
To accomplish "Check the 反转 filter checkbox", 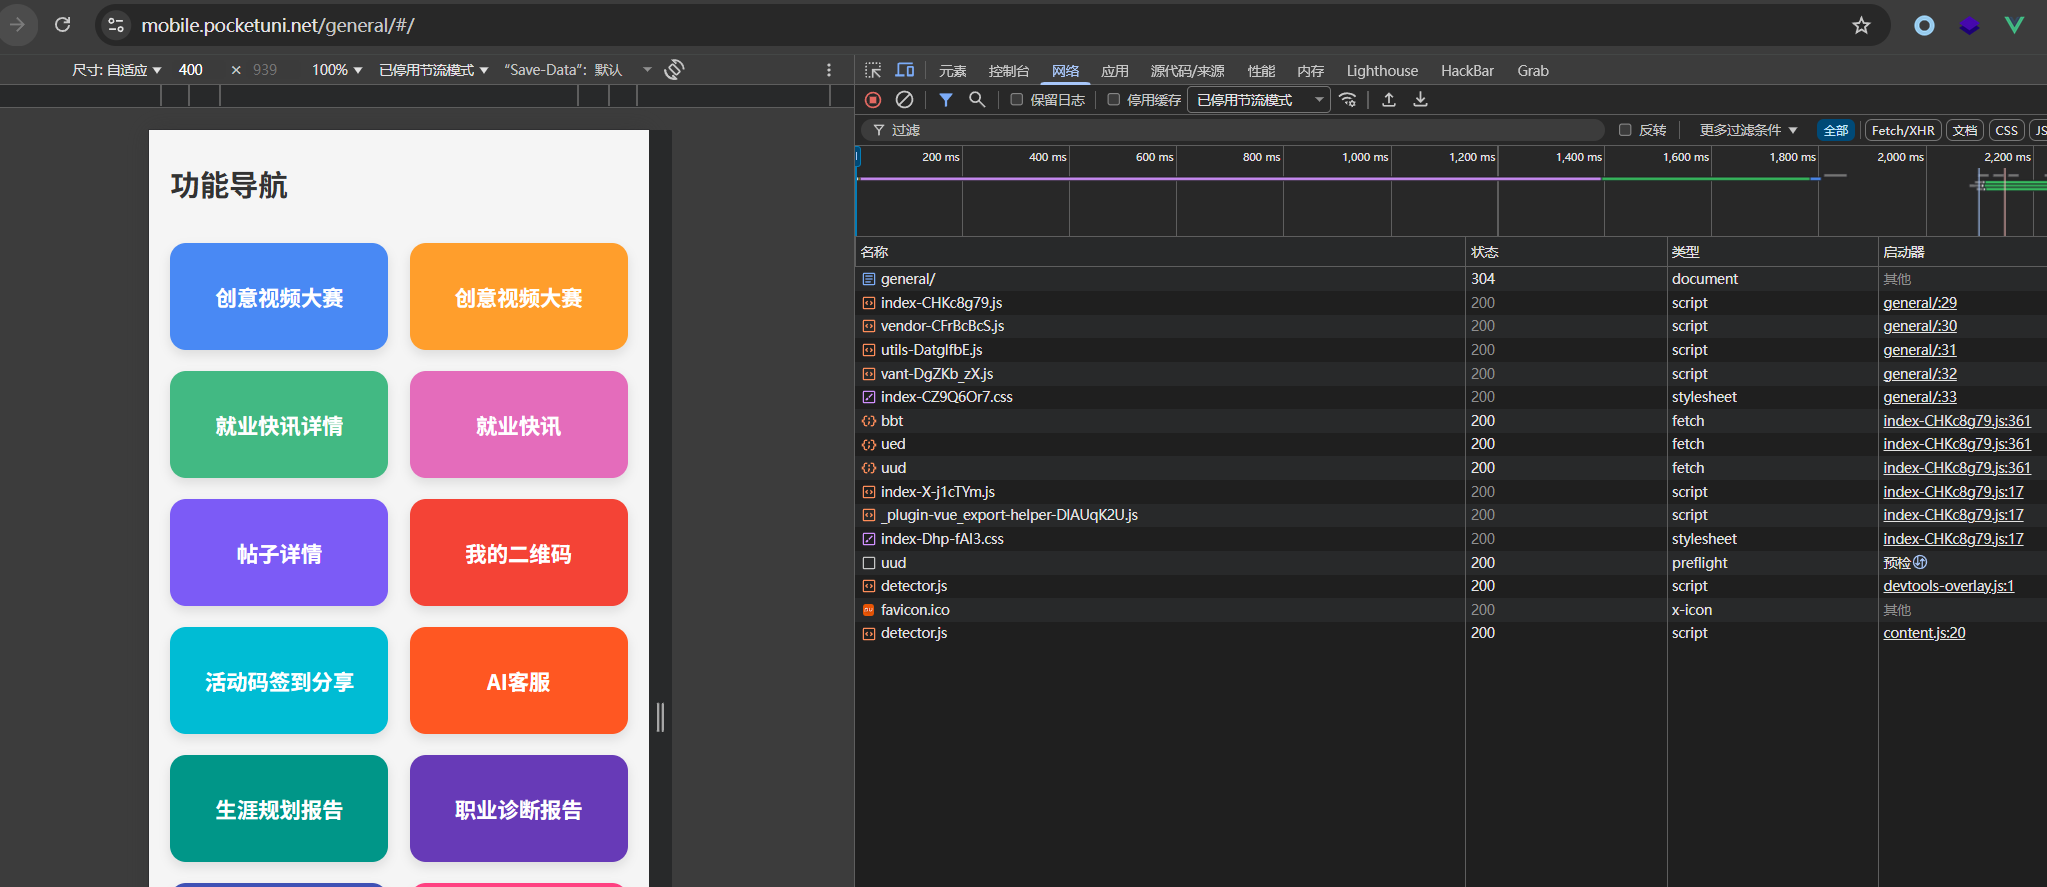I will [x=1625, y=130].
